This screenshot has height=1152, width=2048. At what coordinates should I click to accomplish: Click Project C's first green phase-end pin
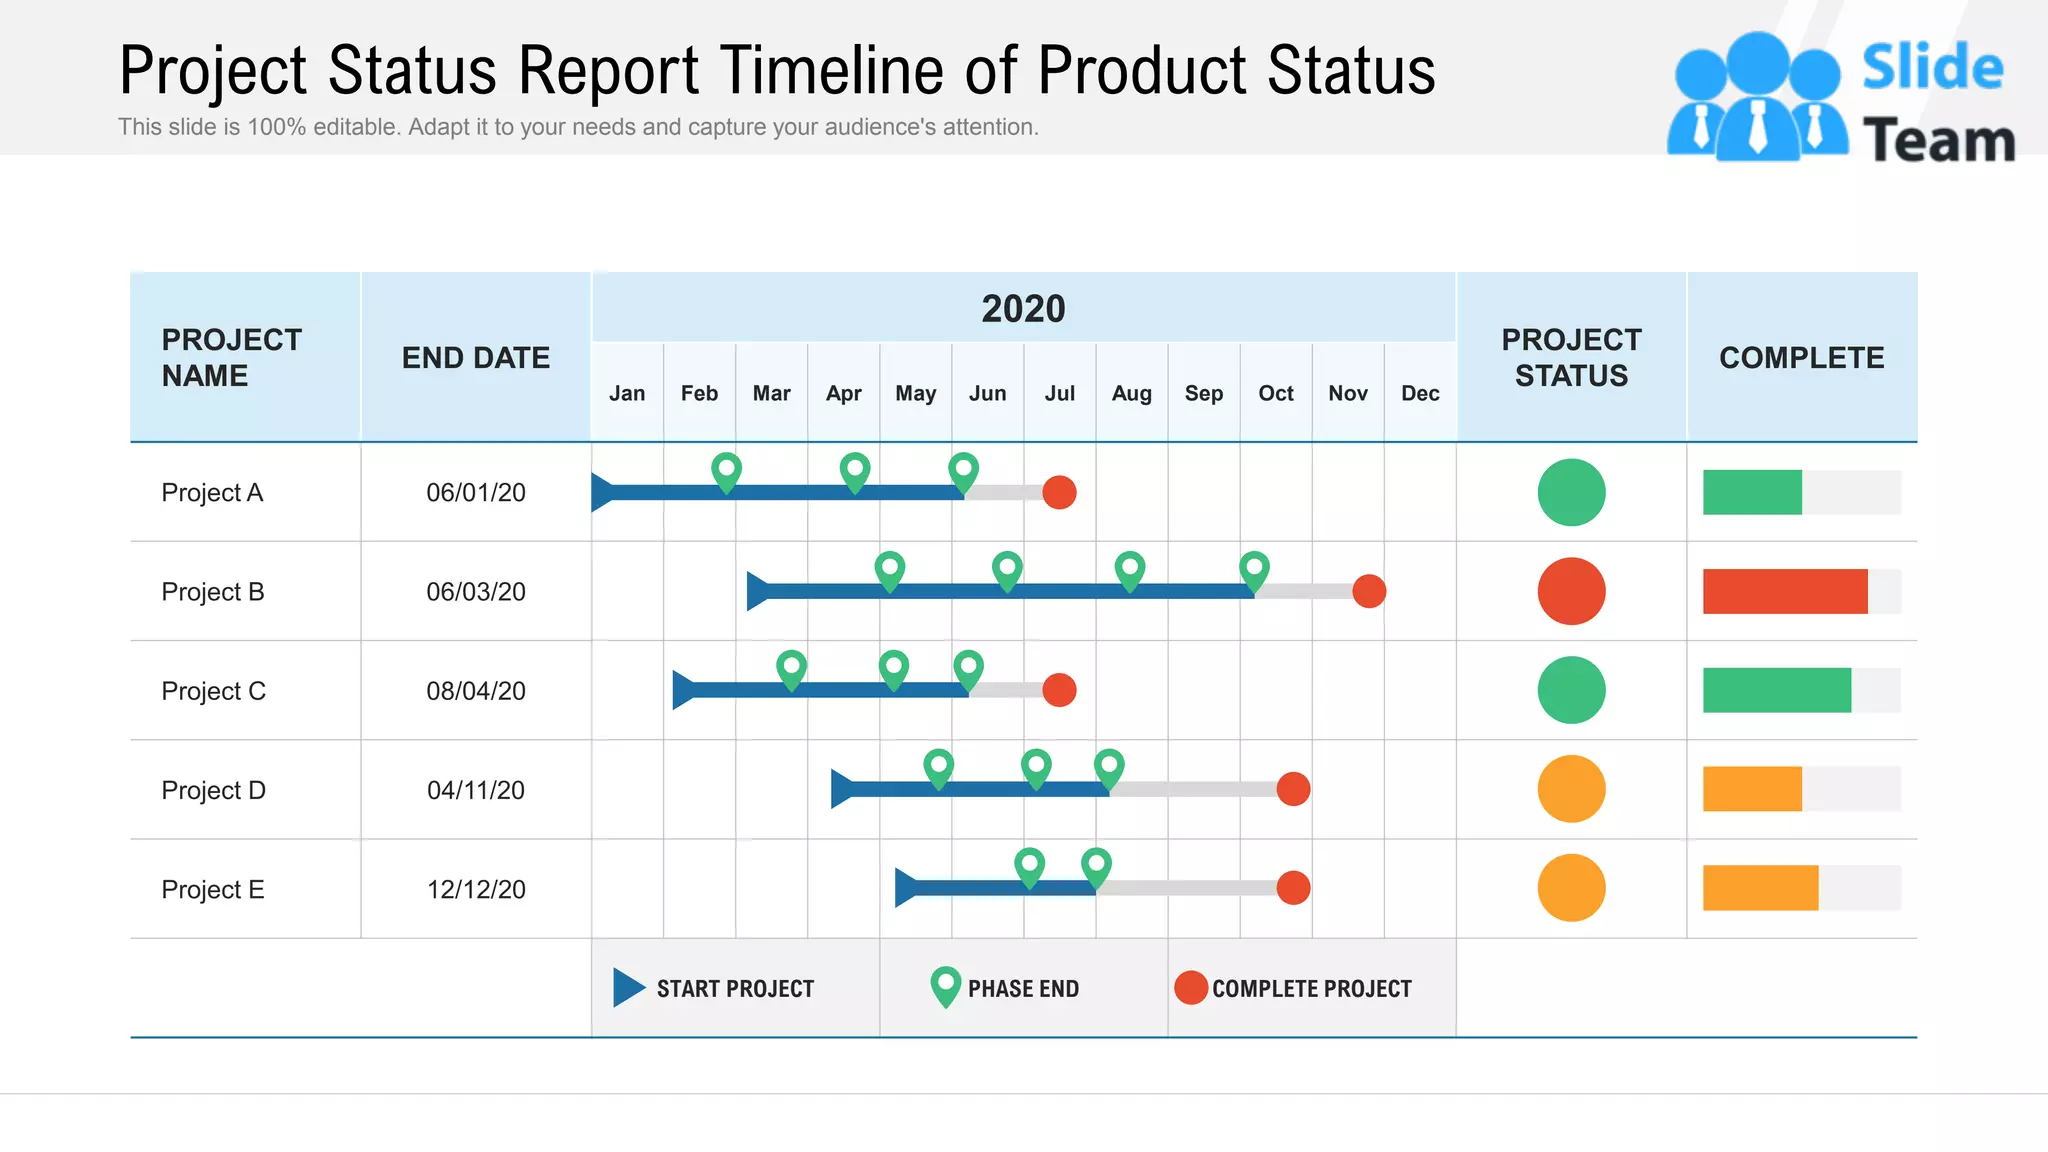tap(791, 668)
